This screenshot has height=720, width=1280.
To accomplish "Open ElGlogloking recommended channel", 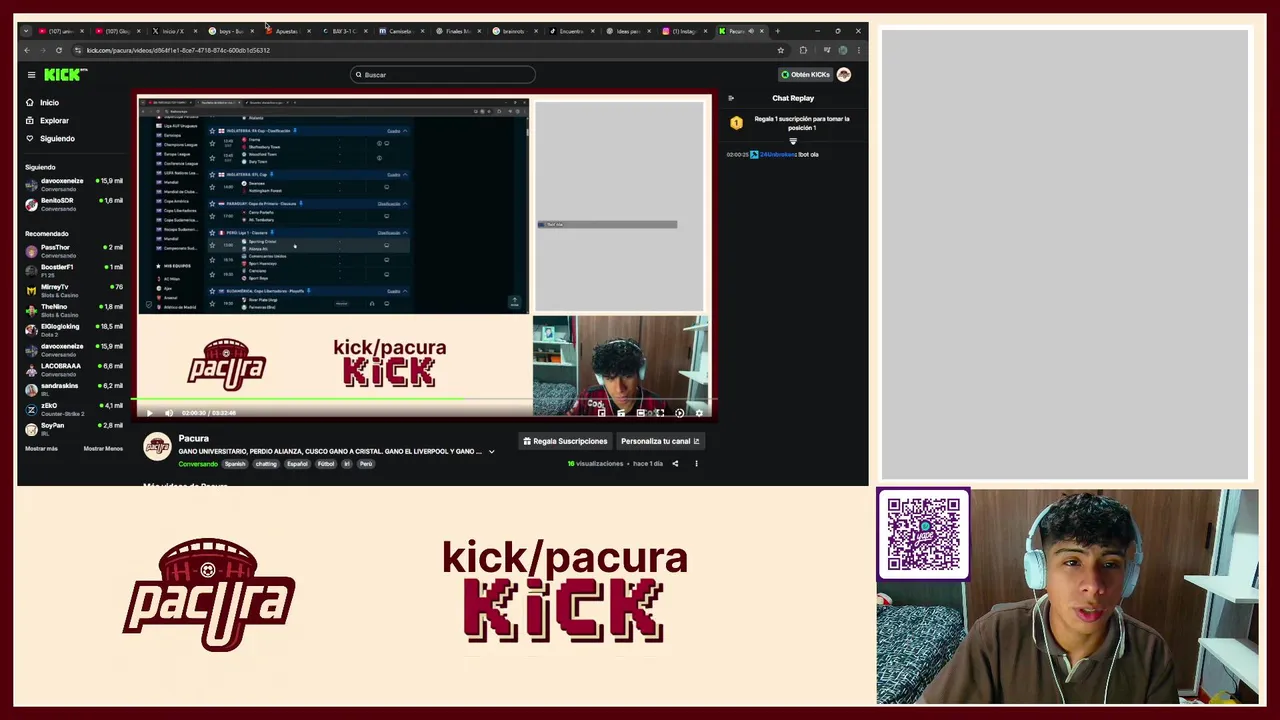I will point(74,330).
